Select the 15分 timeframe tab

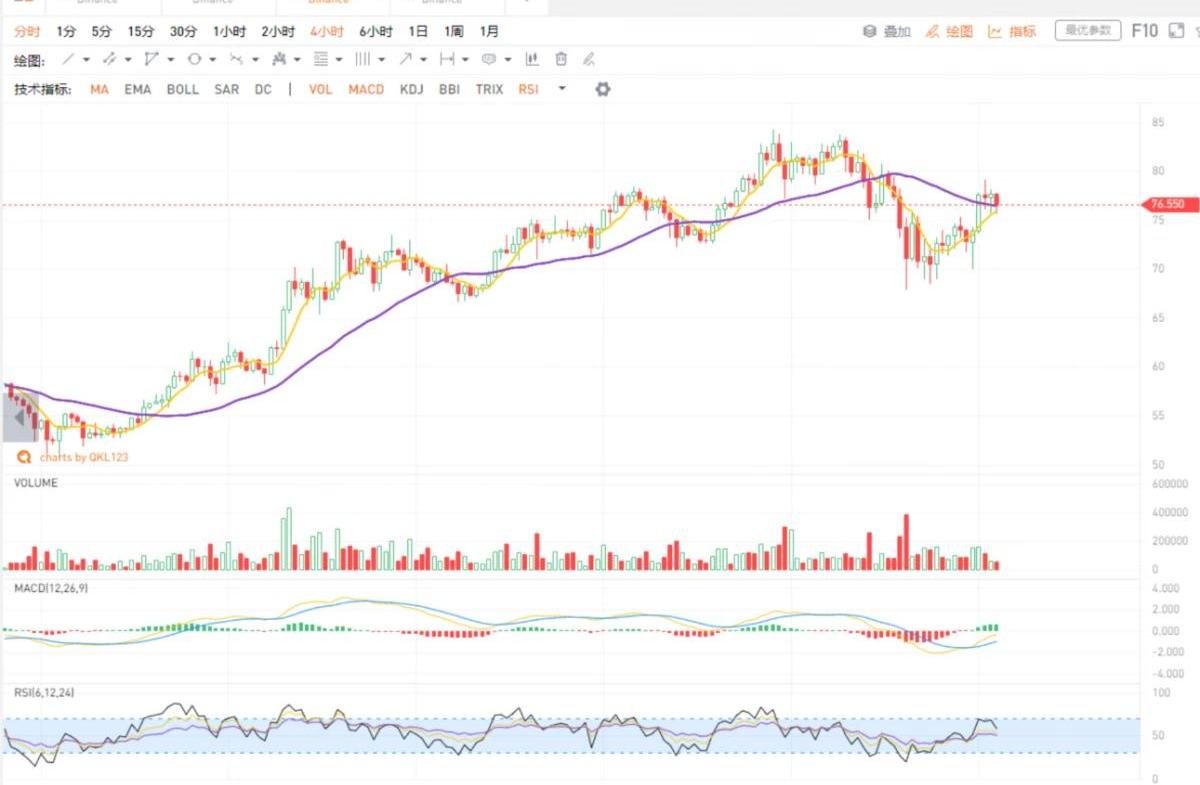[141, 31]
